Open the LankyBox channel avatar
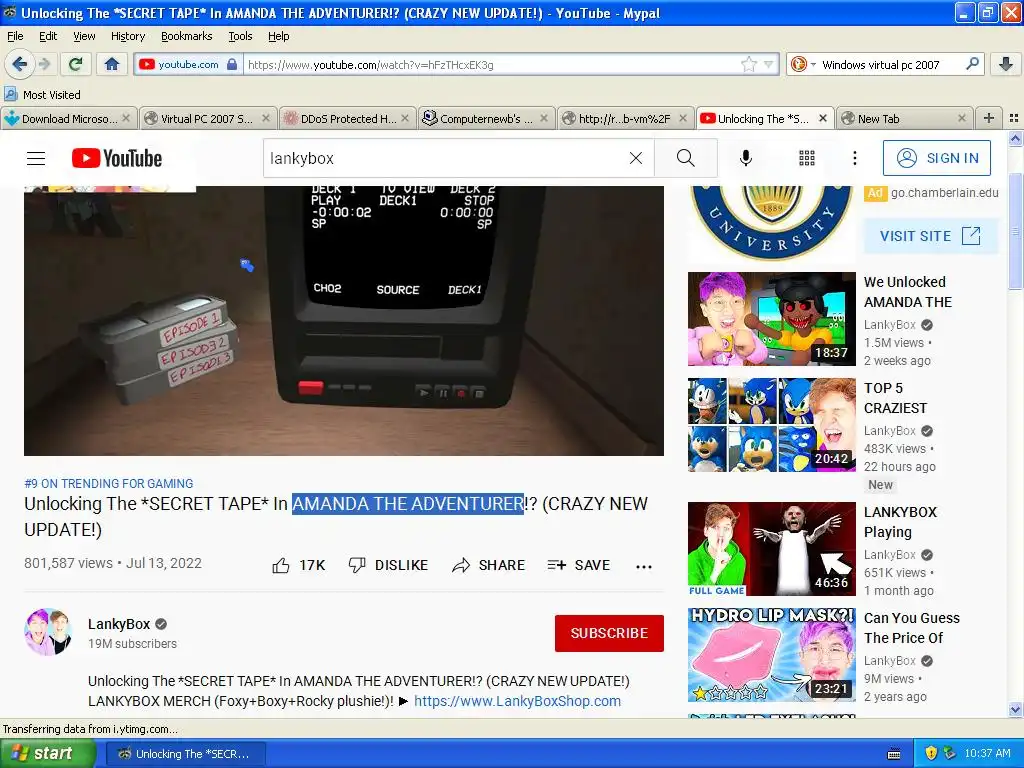Viewport: 1024px width, 768px height. click(x=48, y=632)
